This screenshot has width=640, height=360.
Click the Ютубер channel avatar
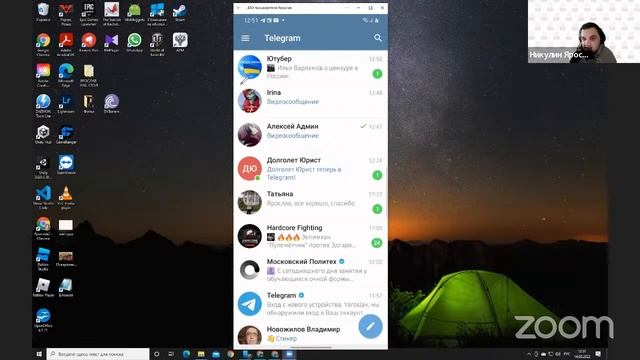250,67
